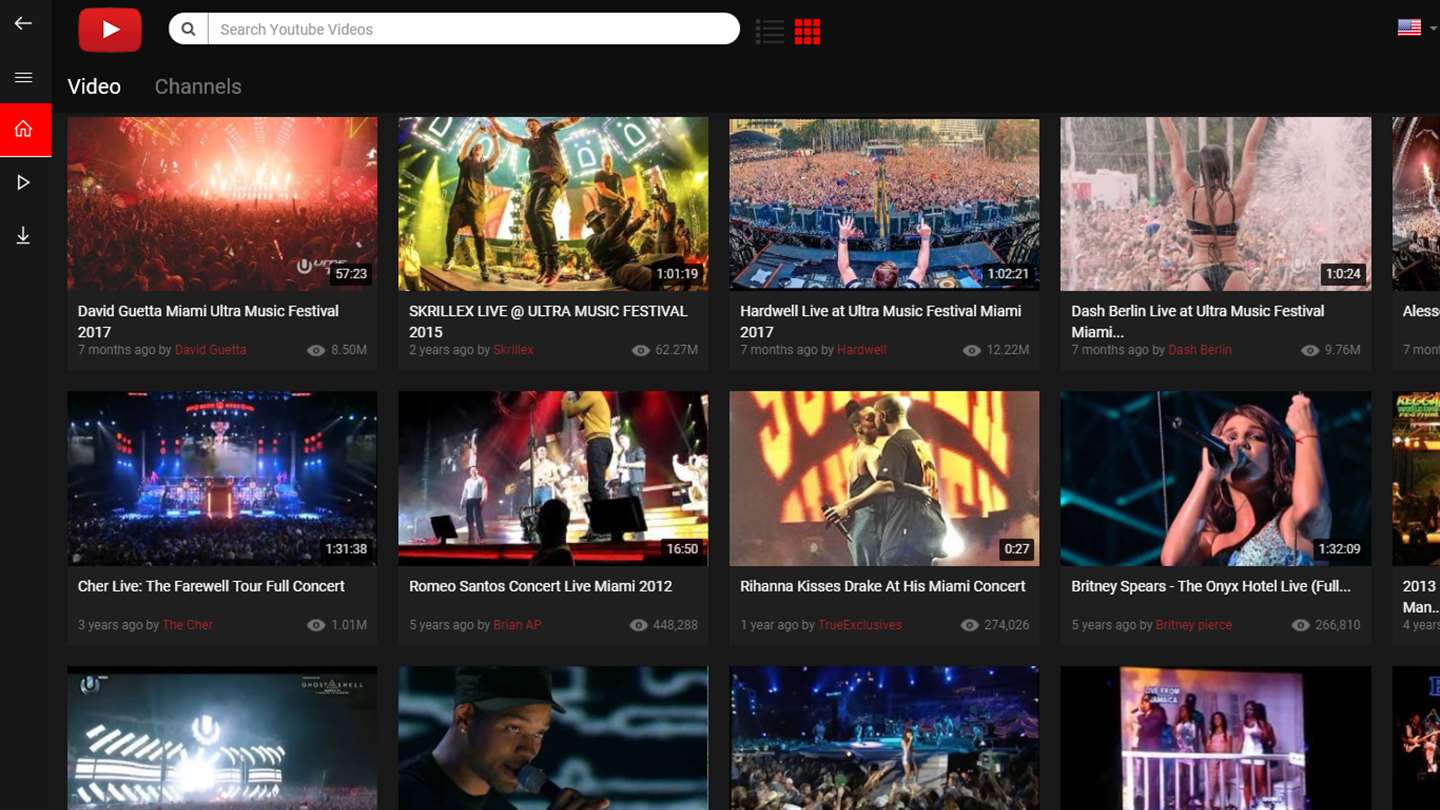Viewport: 1440px width, 810px height.
Task: Click the 0:27 duration badge
Action: tap(1016, 548)
